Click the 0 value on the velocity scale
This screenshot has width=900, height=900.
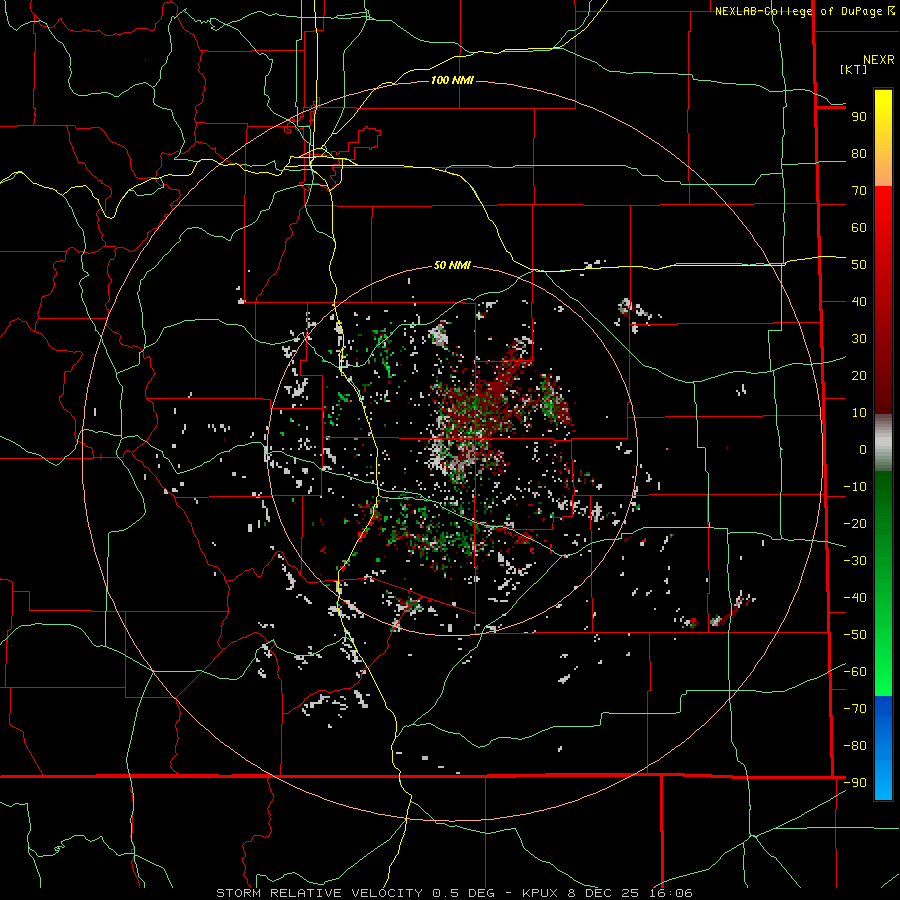[x=863, y=449]
